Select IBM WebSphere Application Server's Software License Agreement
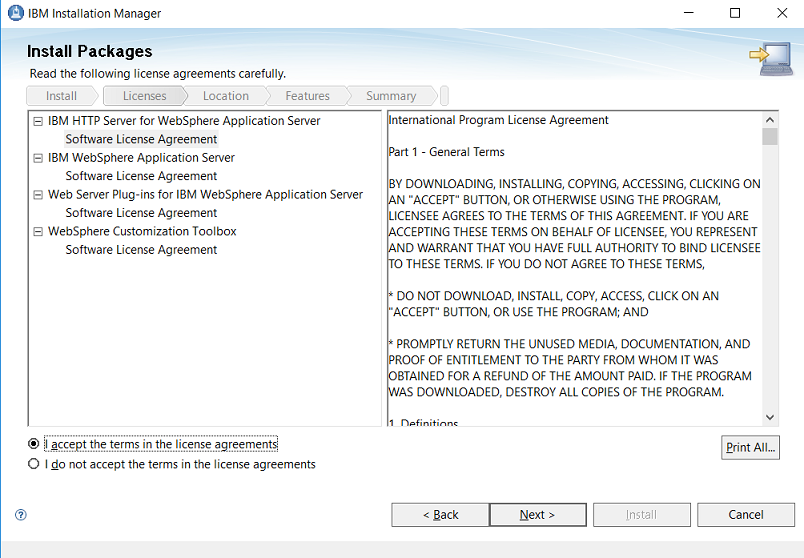 coord(141,176)
